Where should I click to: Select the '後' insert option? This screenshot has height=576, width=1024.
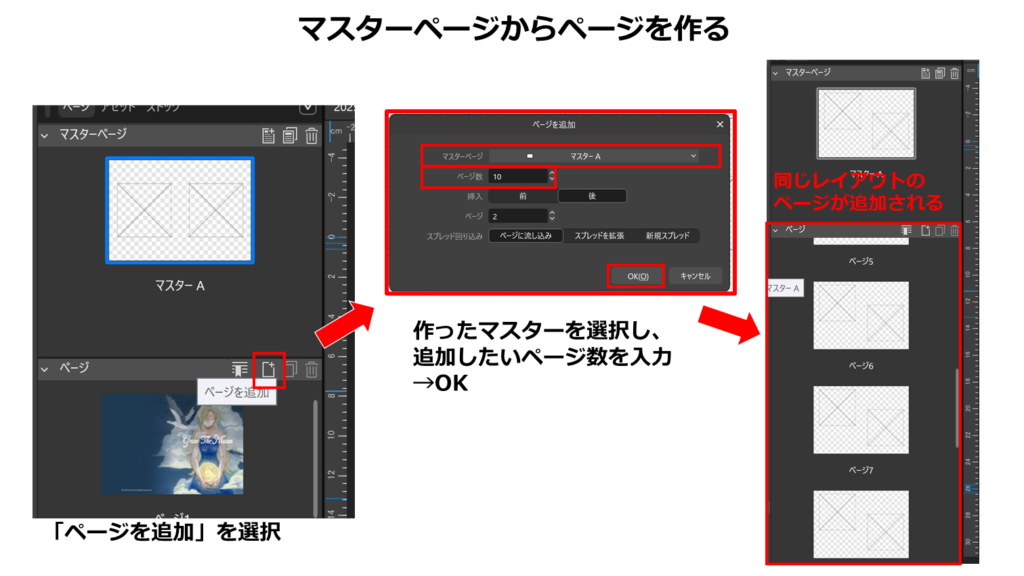pyautogui.click(x=592, y=196)
